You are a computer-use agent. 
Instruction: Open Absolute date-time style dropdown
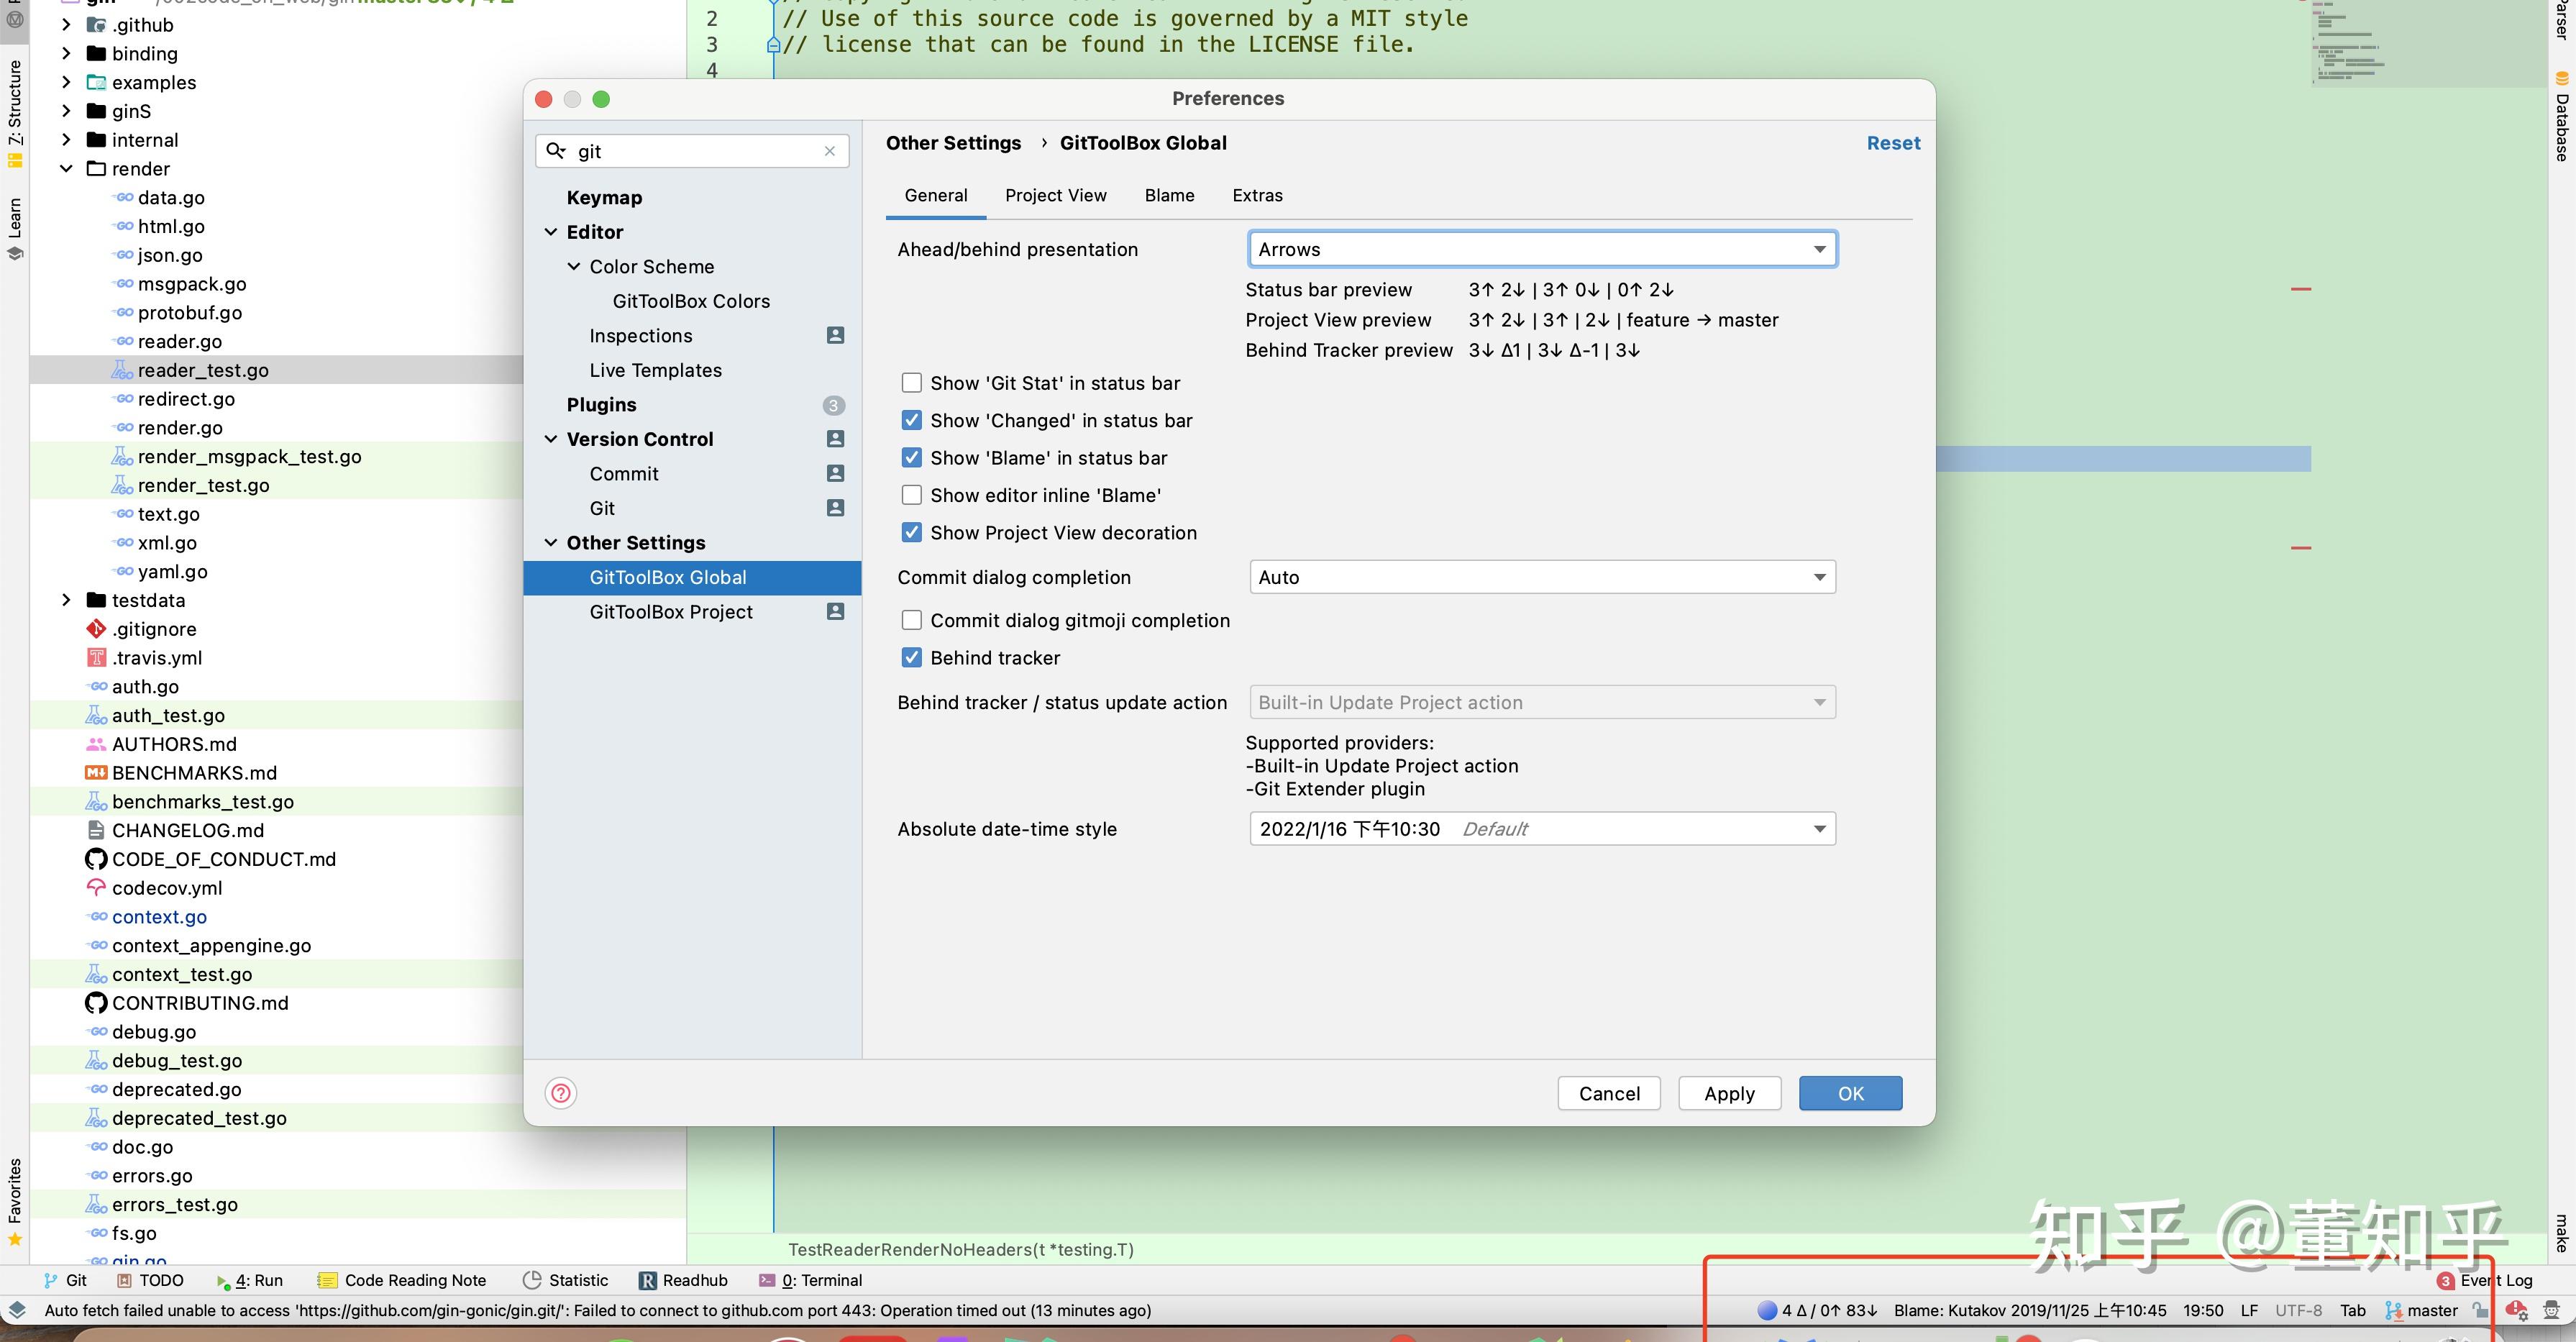tap(1541, 829)
